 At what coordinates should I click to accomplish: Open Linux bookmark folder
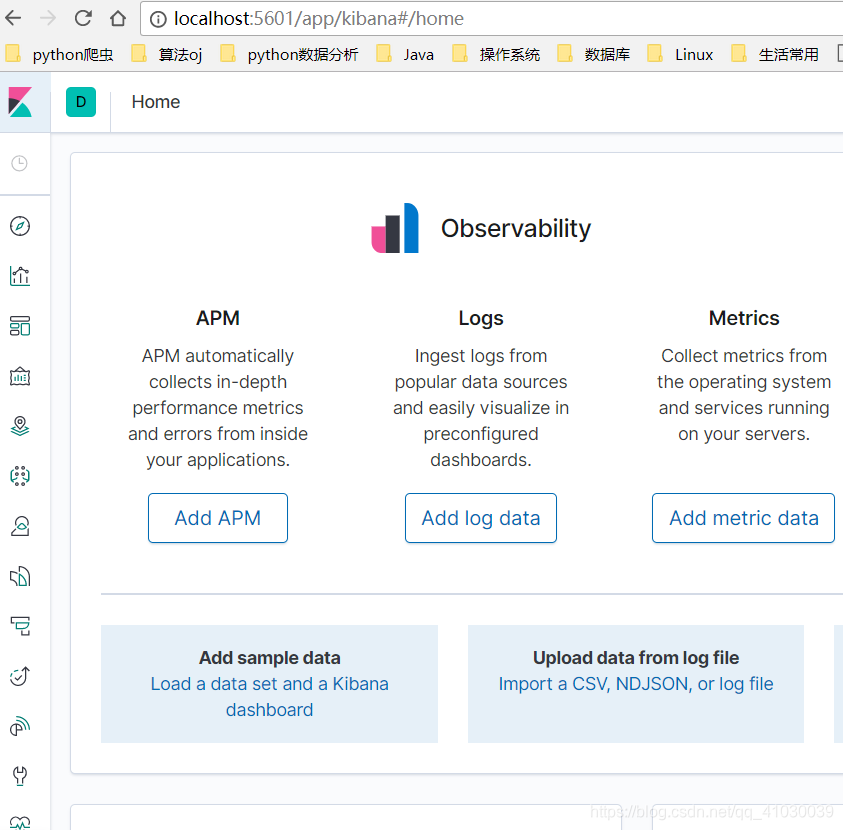click(681, 54)
